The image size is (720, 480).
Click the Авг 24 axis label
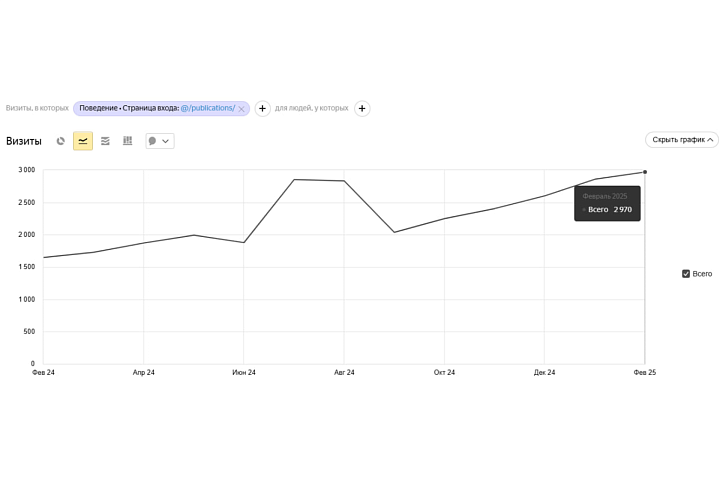pyautogui.click(x=344, y=373)
